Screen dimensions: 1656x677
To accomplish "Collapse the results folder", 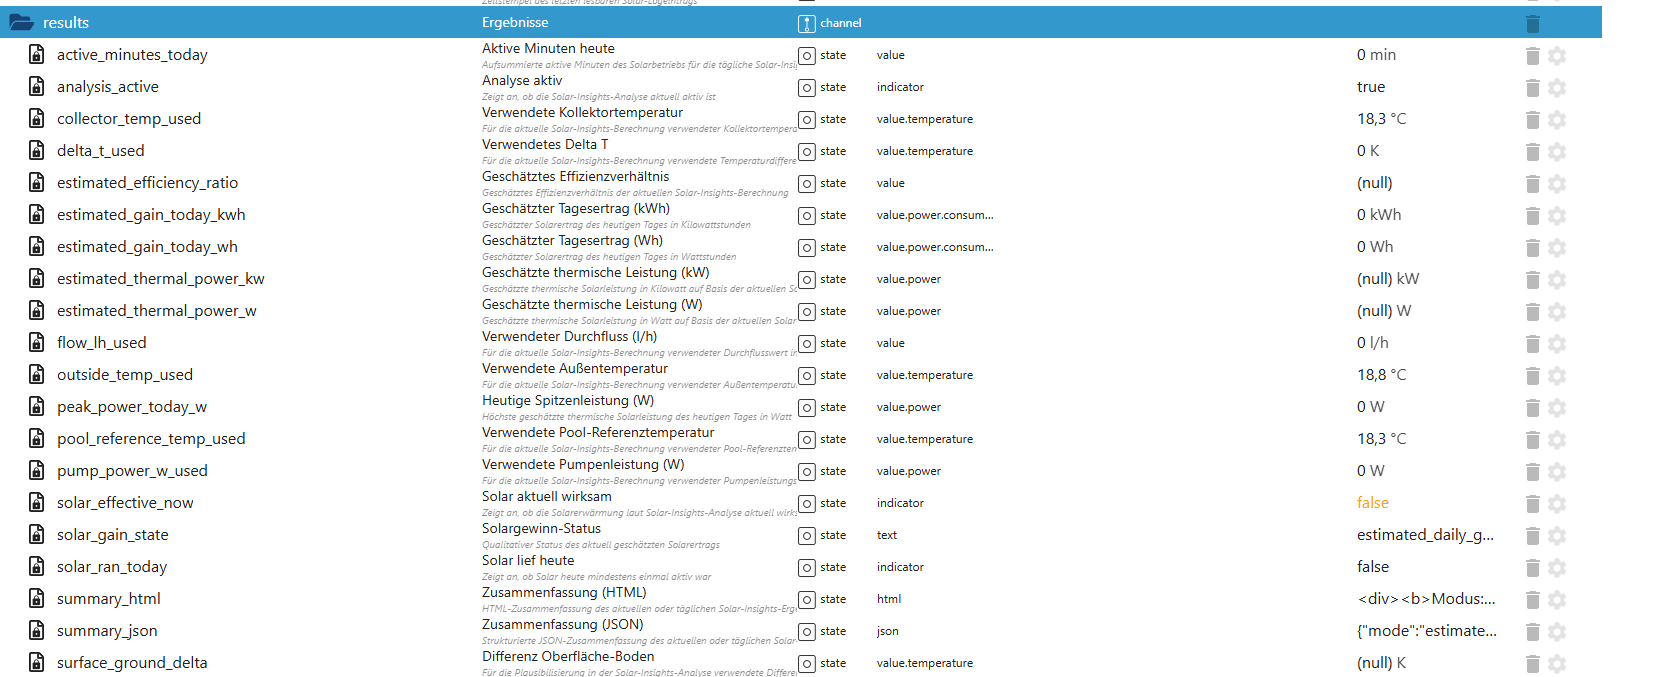I will coord(21,22).
